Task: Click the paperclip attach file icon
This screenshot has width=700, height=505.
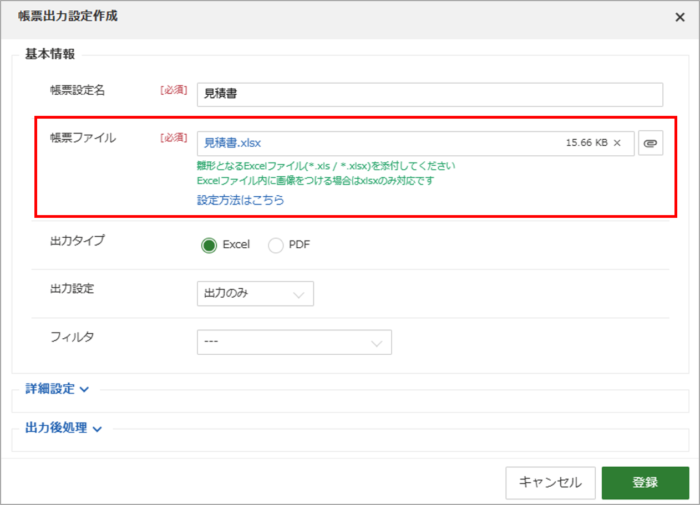Action: tap(650, 143)
